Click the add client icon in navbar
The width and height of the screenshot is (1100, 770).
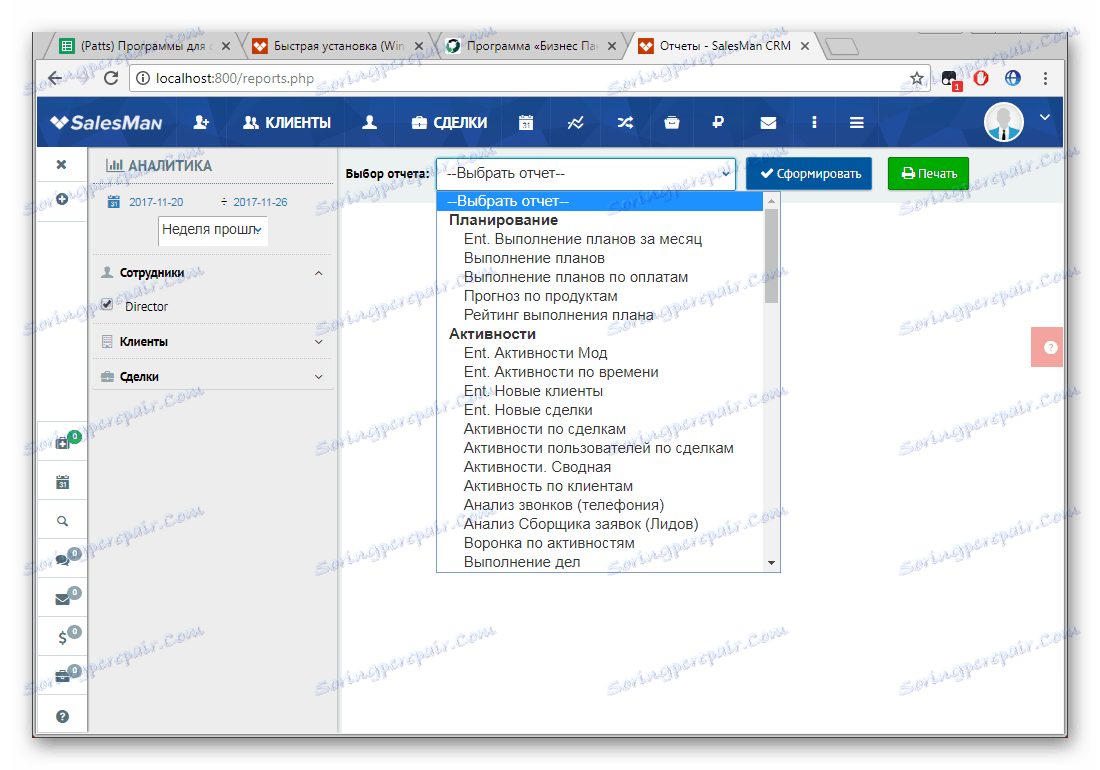coord(201,123)
